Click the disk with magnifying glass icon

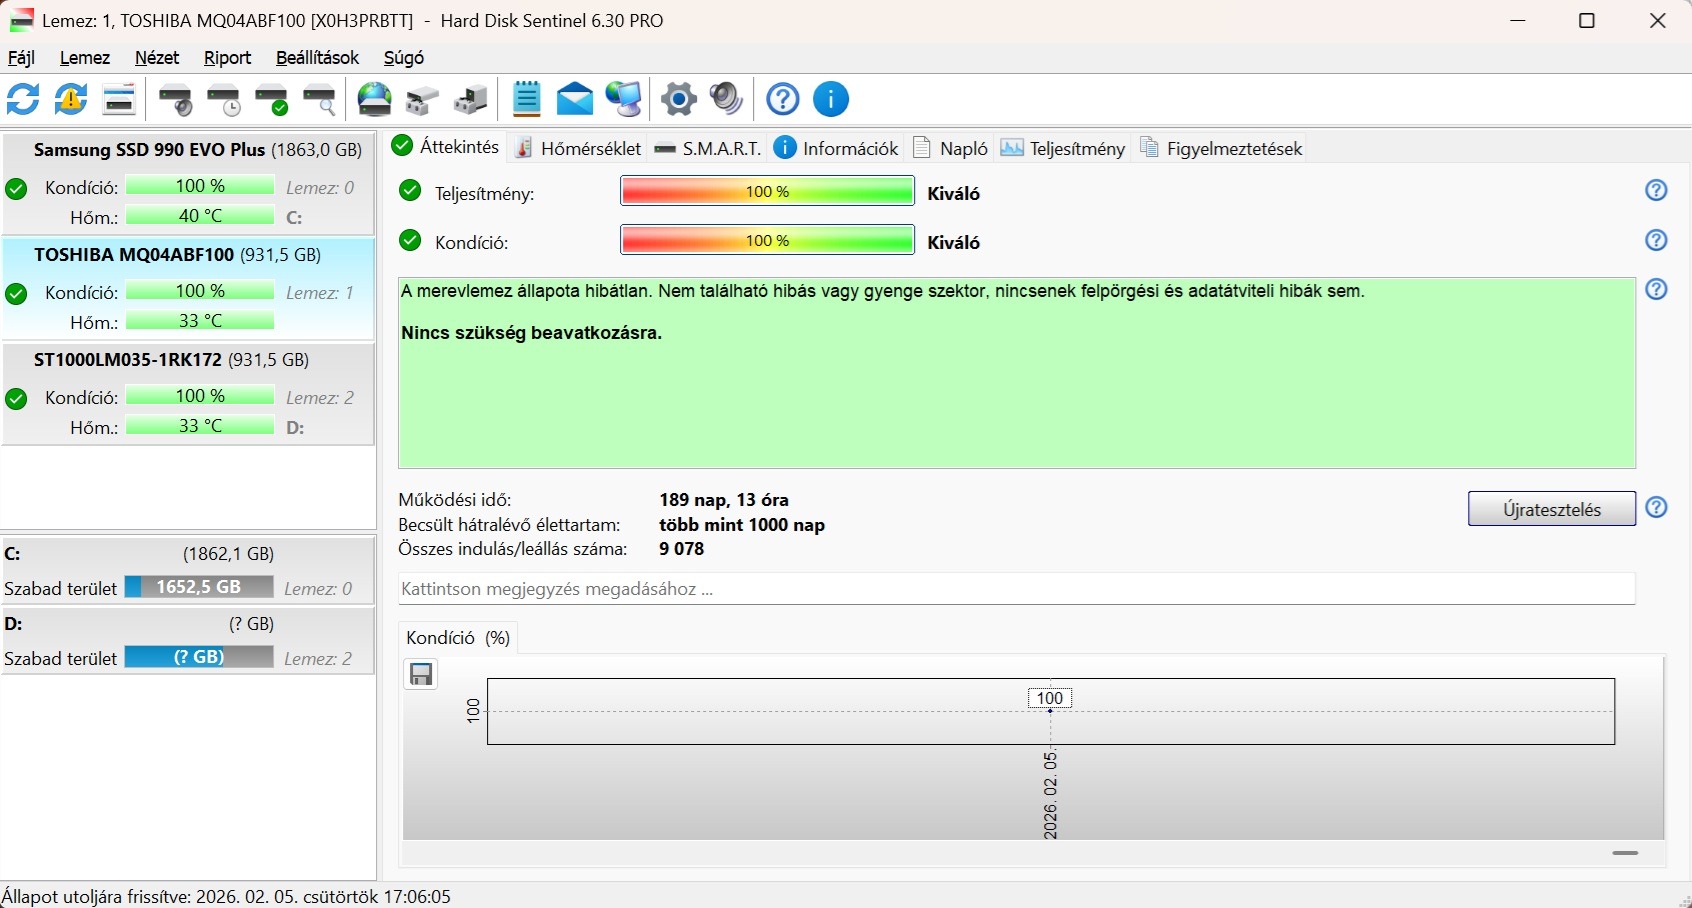pos(320,99)
